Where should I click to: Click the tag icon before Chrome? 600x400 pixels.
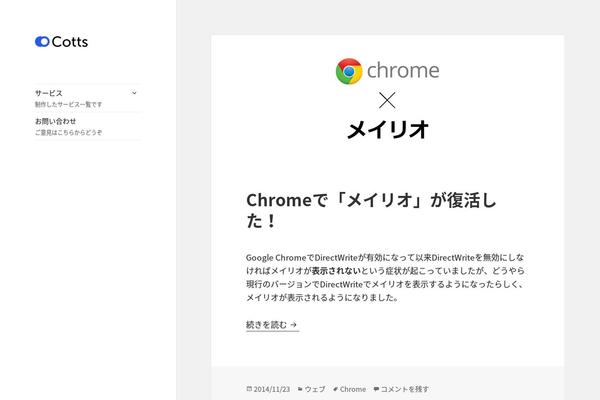(x=336, y=389)
